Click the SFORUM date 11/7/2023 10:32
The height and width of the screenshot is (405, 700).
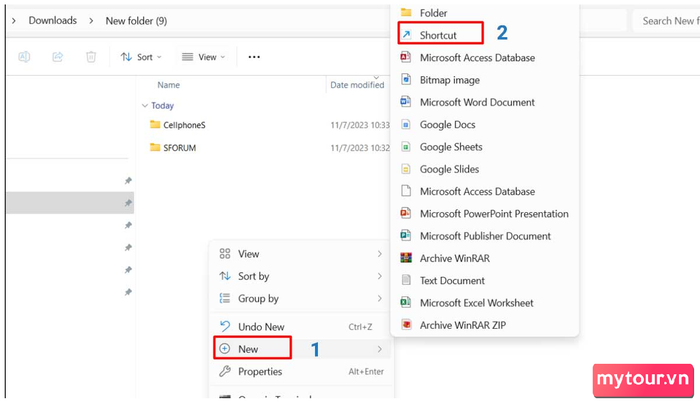[360, 148]
